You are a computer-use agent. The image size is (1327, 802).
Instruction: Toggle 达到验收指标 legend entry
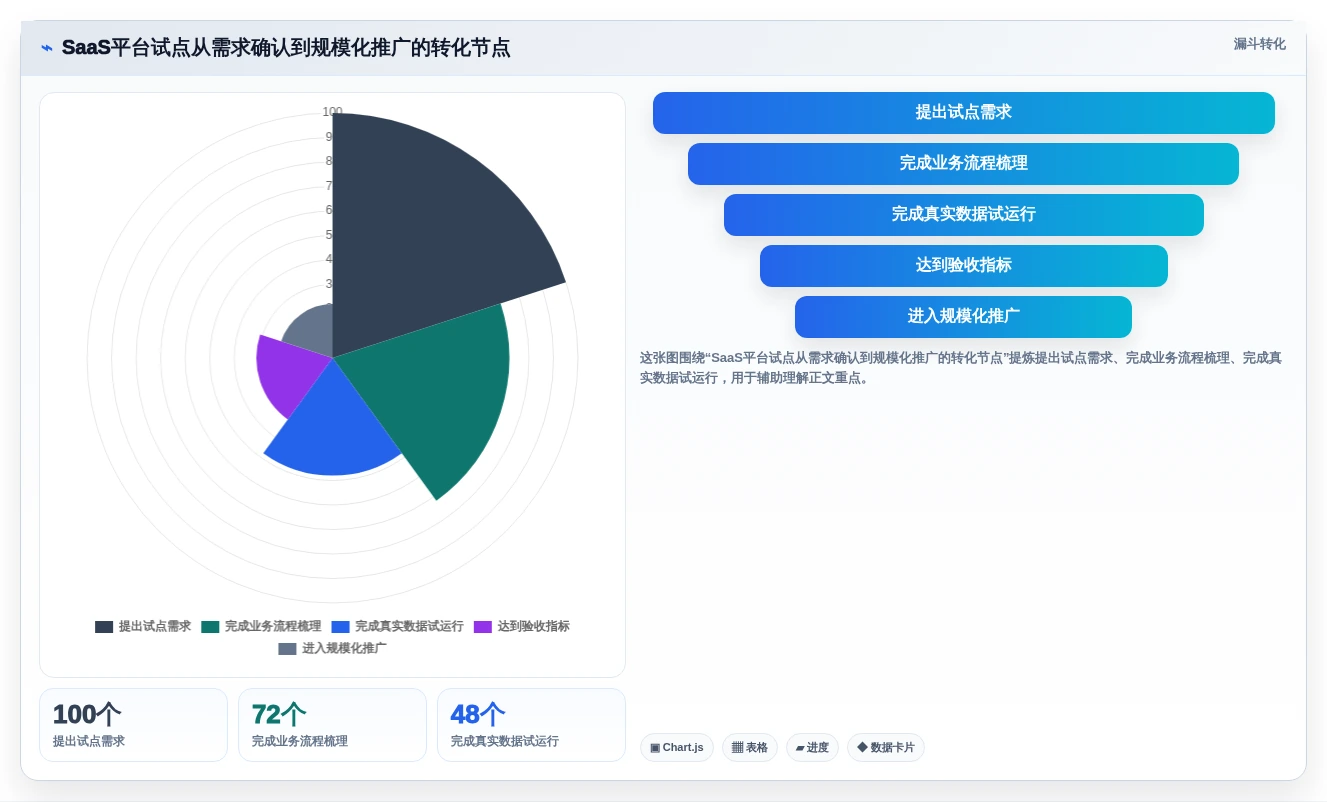point(522,627)
